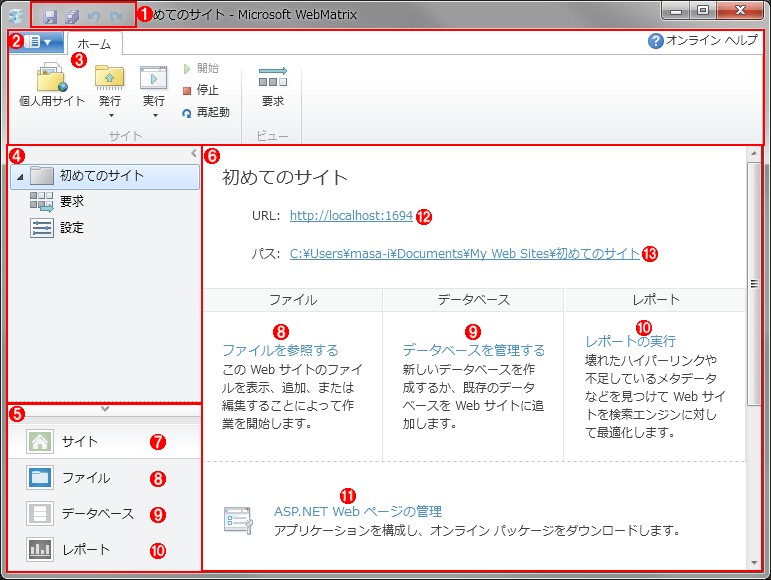The width and height of the screenshot is (771, 580).
Task: Switch to the サイト workspace
Action: [104, 441]
